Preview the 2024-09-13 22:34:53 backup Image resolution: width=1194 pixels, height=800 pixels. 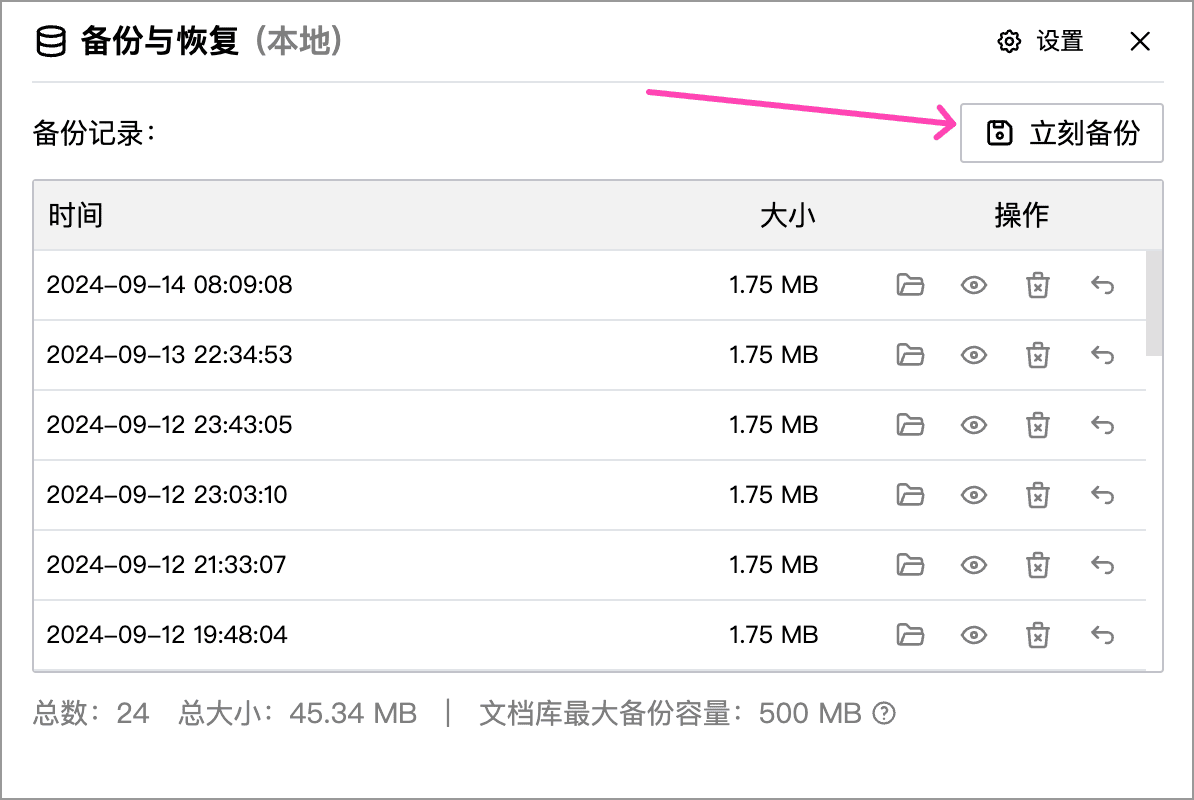(974, 355)
